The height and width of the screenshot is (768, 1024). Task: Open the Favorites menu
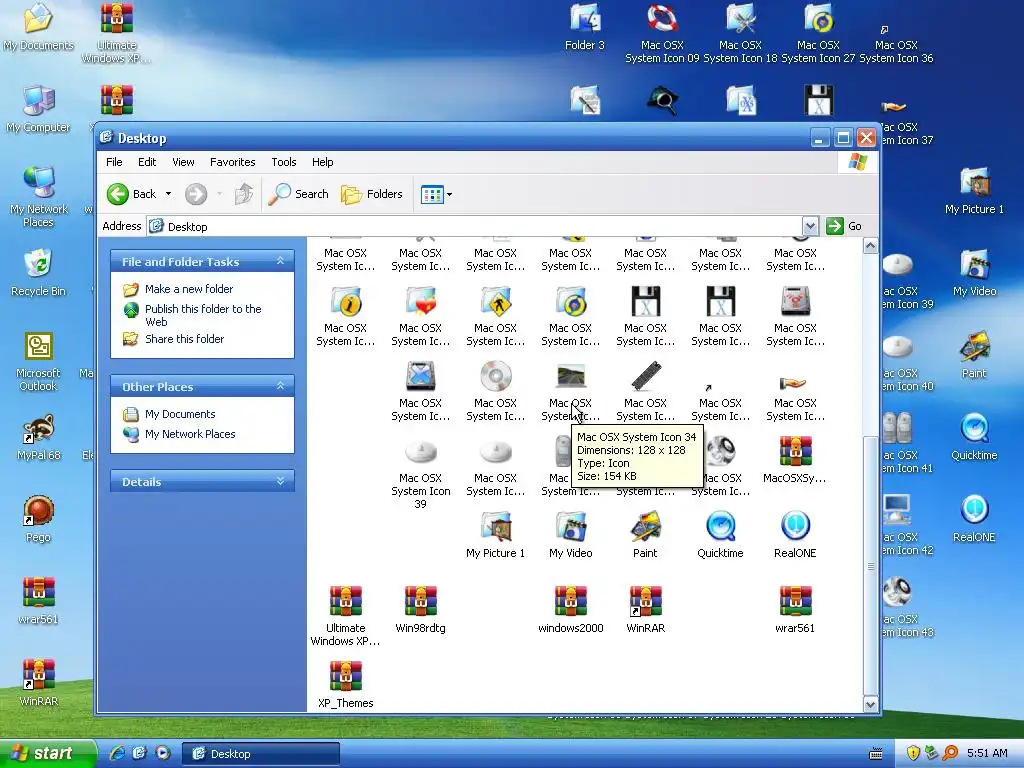232,162
